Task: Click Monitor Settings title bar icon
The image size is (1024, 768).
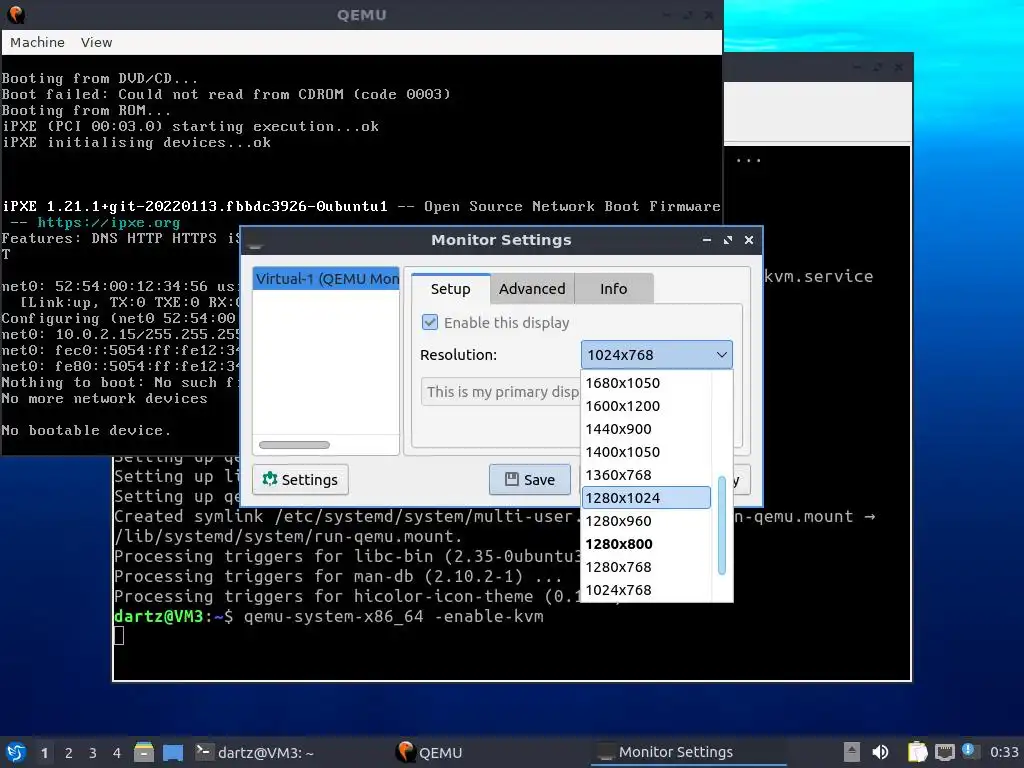Action: [x=255, y=242]
